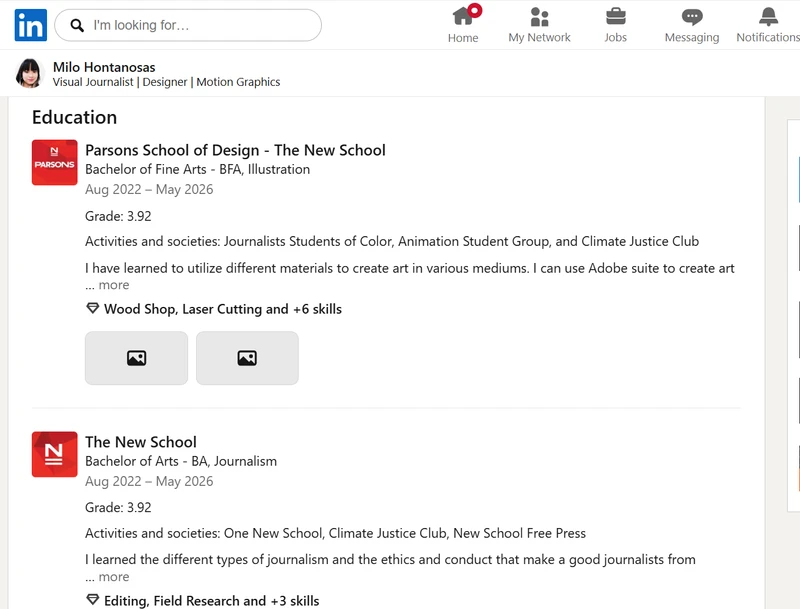Image resolution: width=800 pixels, height=609 pixels.
Task: Focus the "I'm looking for…" search field
Action: (188, 25)
